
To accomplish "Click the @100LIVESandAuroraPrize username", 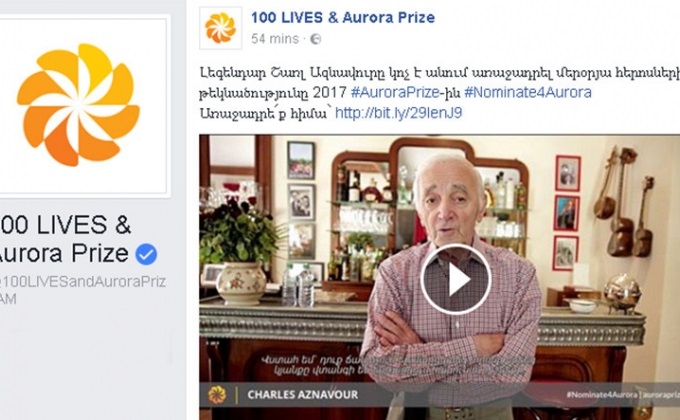I will coord(82,282).
